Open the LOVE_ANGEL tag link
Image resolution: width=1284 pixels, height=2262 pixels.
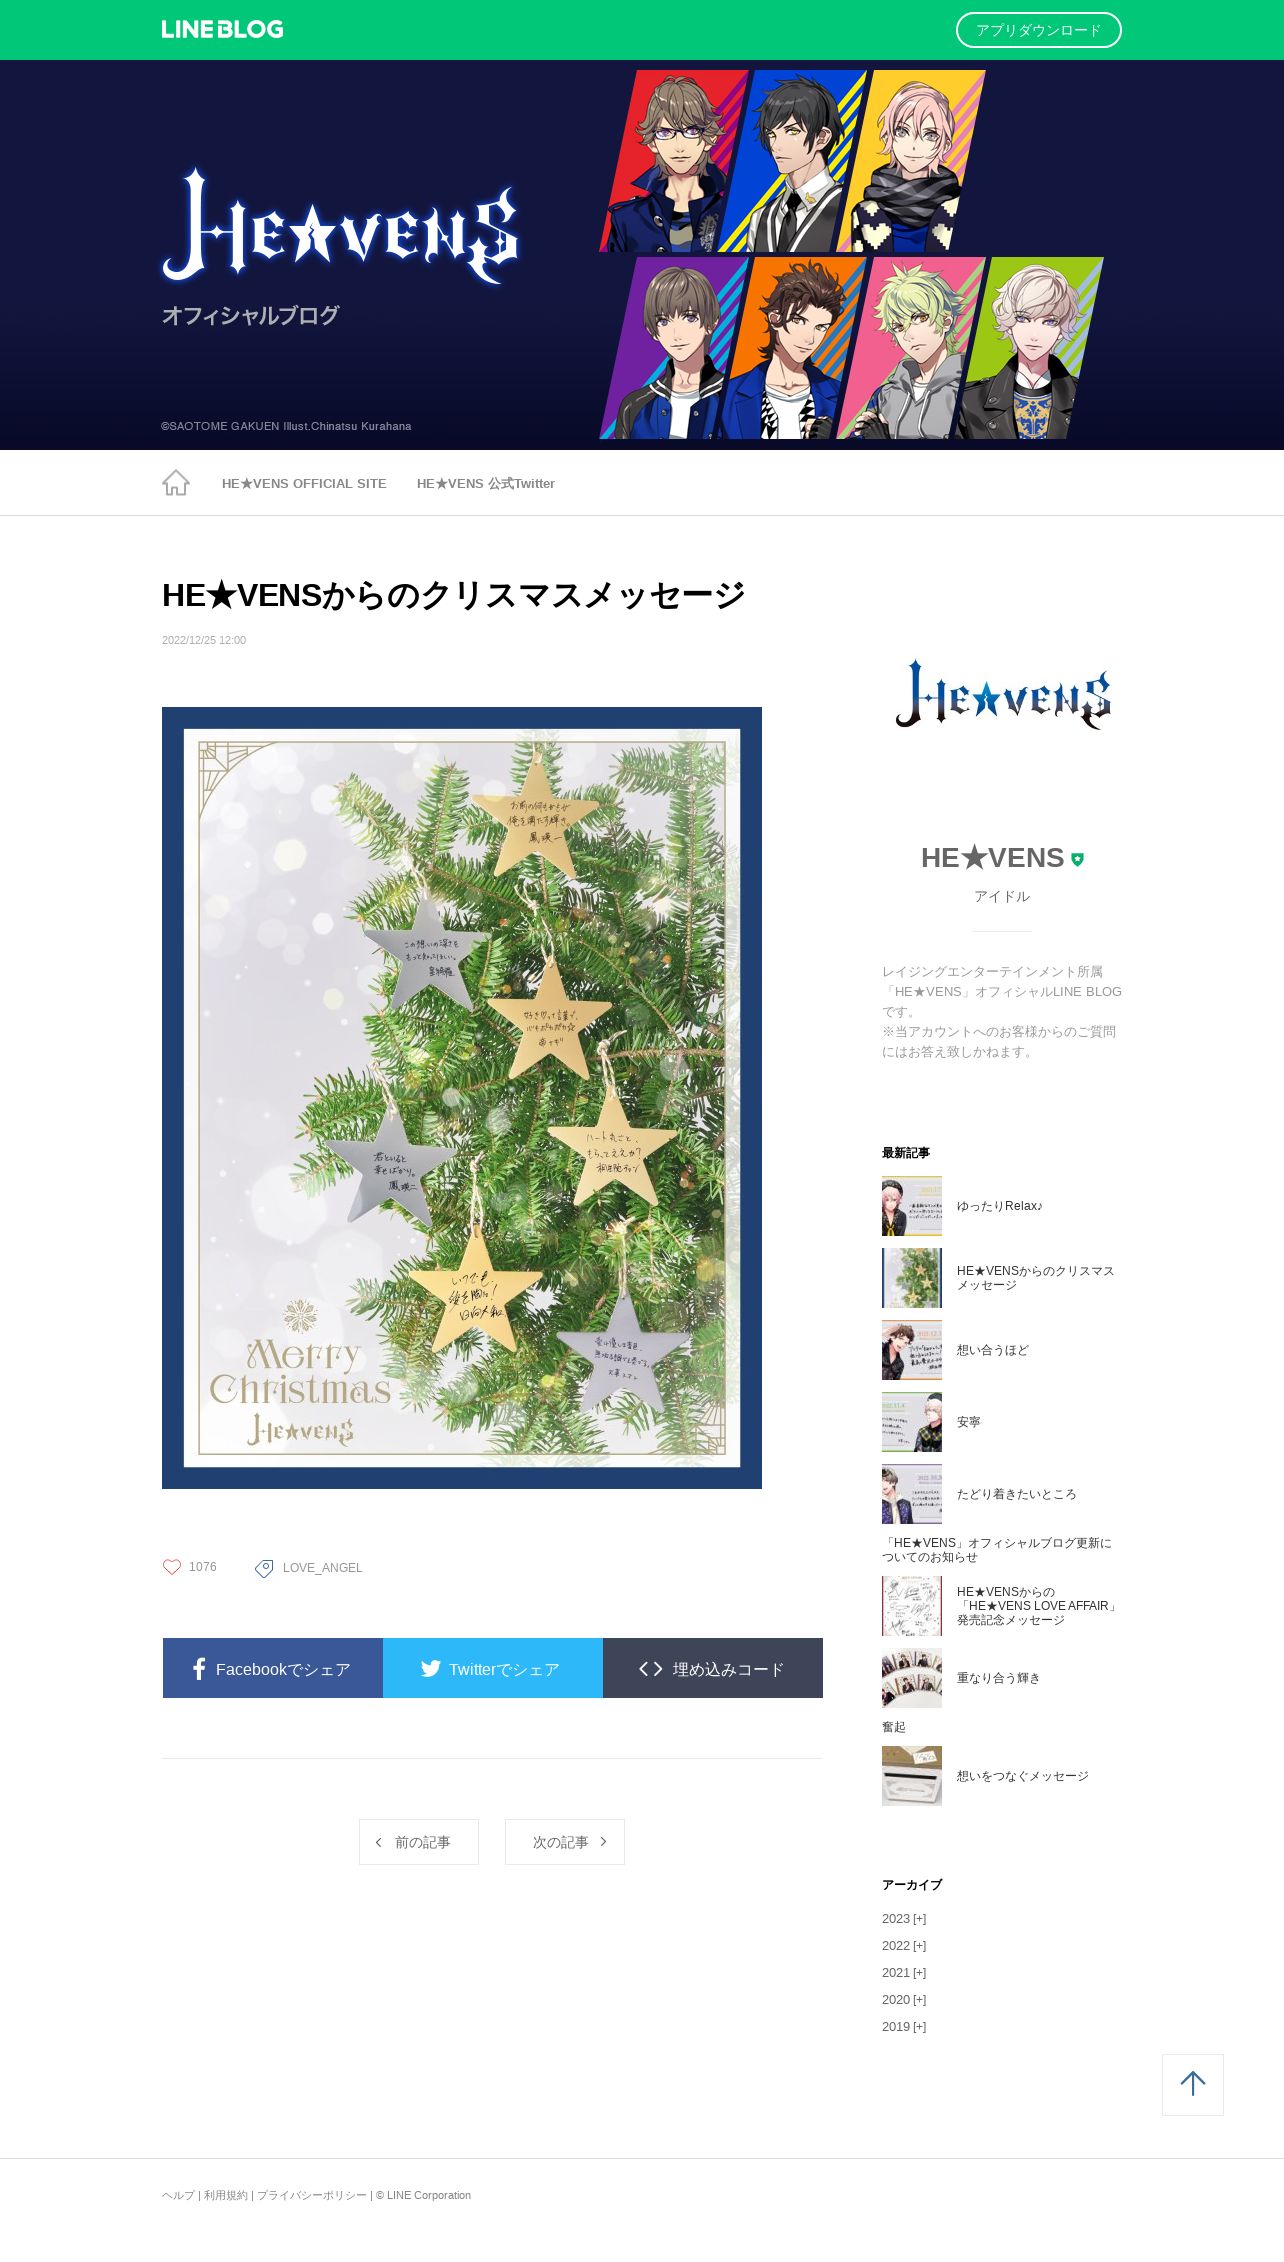click(x=322, y=1568)
